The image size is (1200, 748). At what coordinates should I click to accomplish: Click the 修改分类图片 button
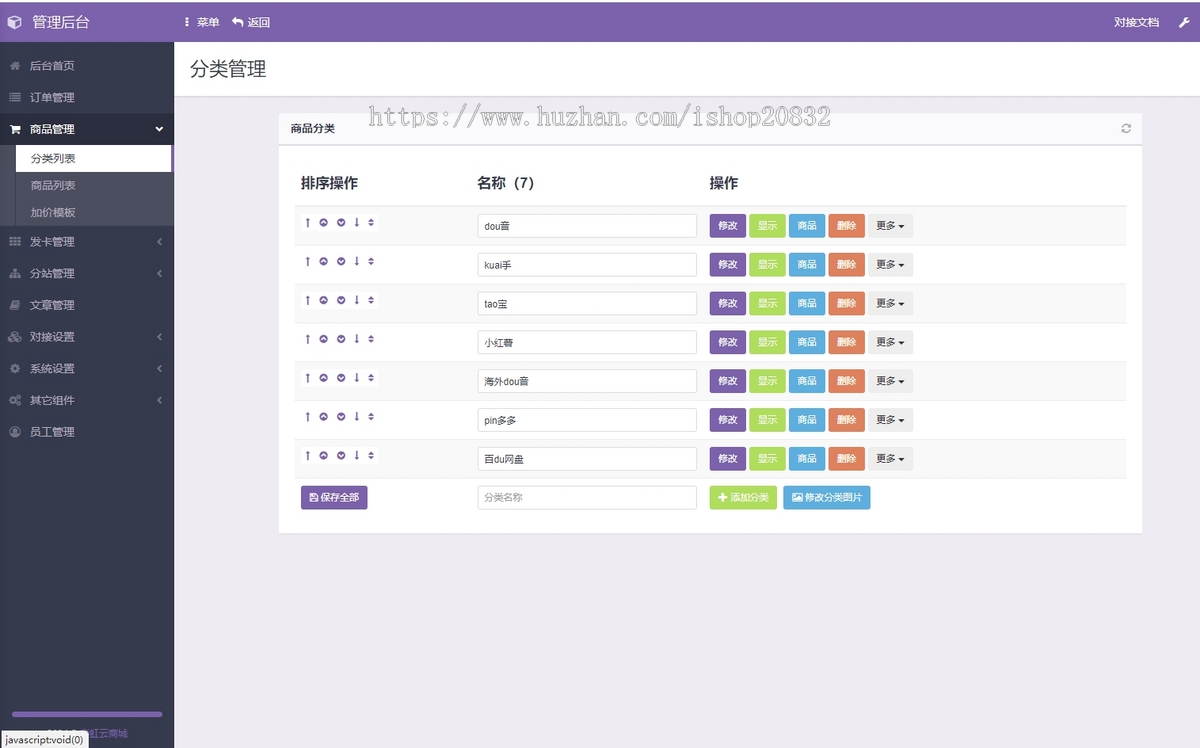point(826,497)
